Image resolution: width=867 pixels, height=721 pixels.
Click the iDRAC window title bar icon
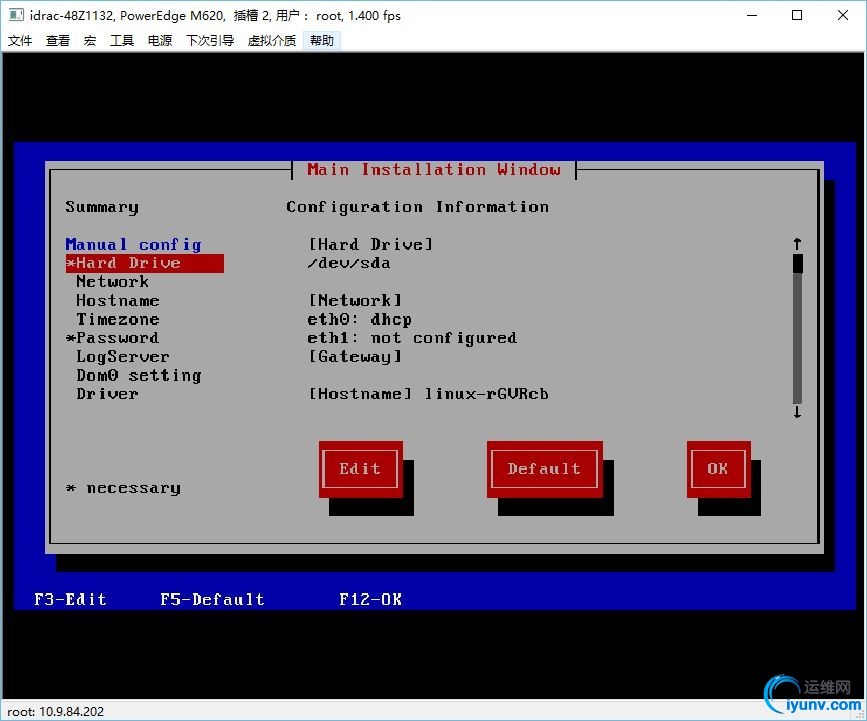16,16
